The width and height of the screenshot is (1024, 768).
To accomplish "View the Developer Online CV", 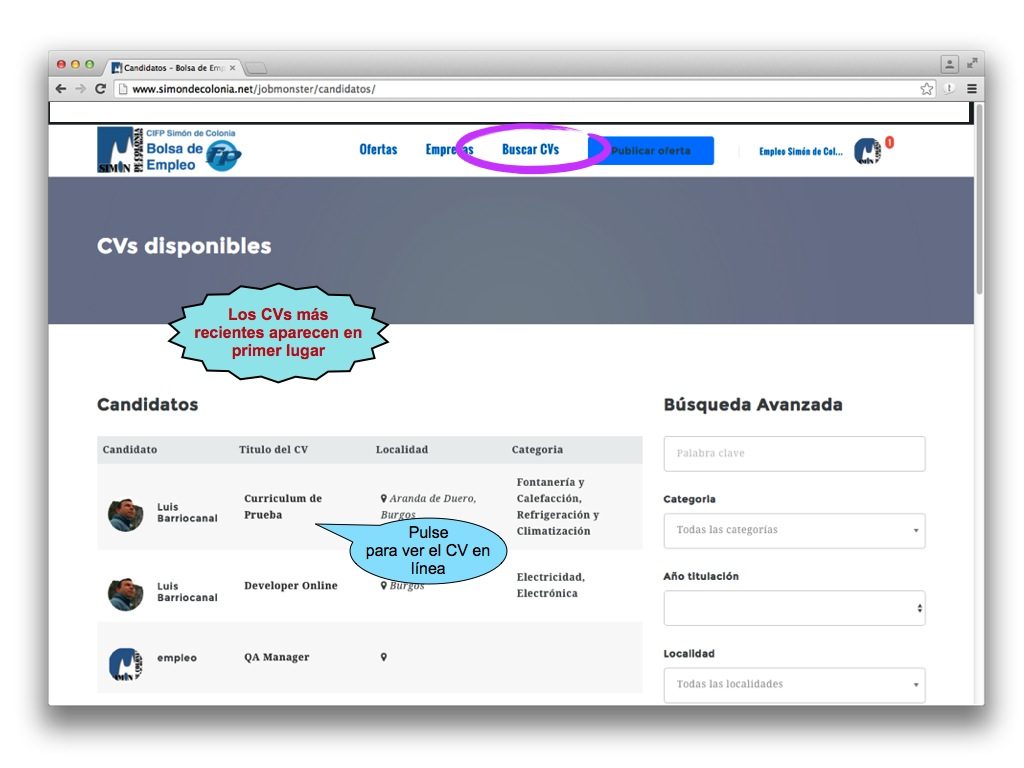I will click(291, 586).
